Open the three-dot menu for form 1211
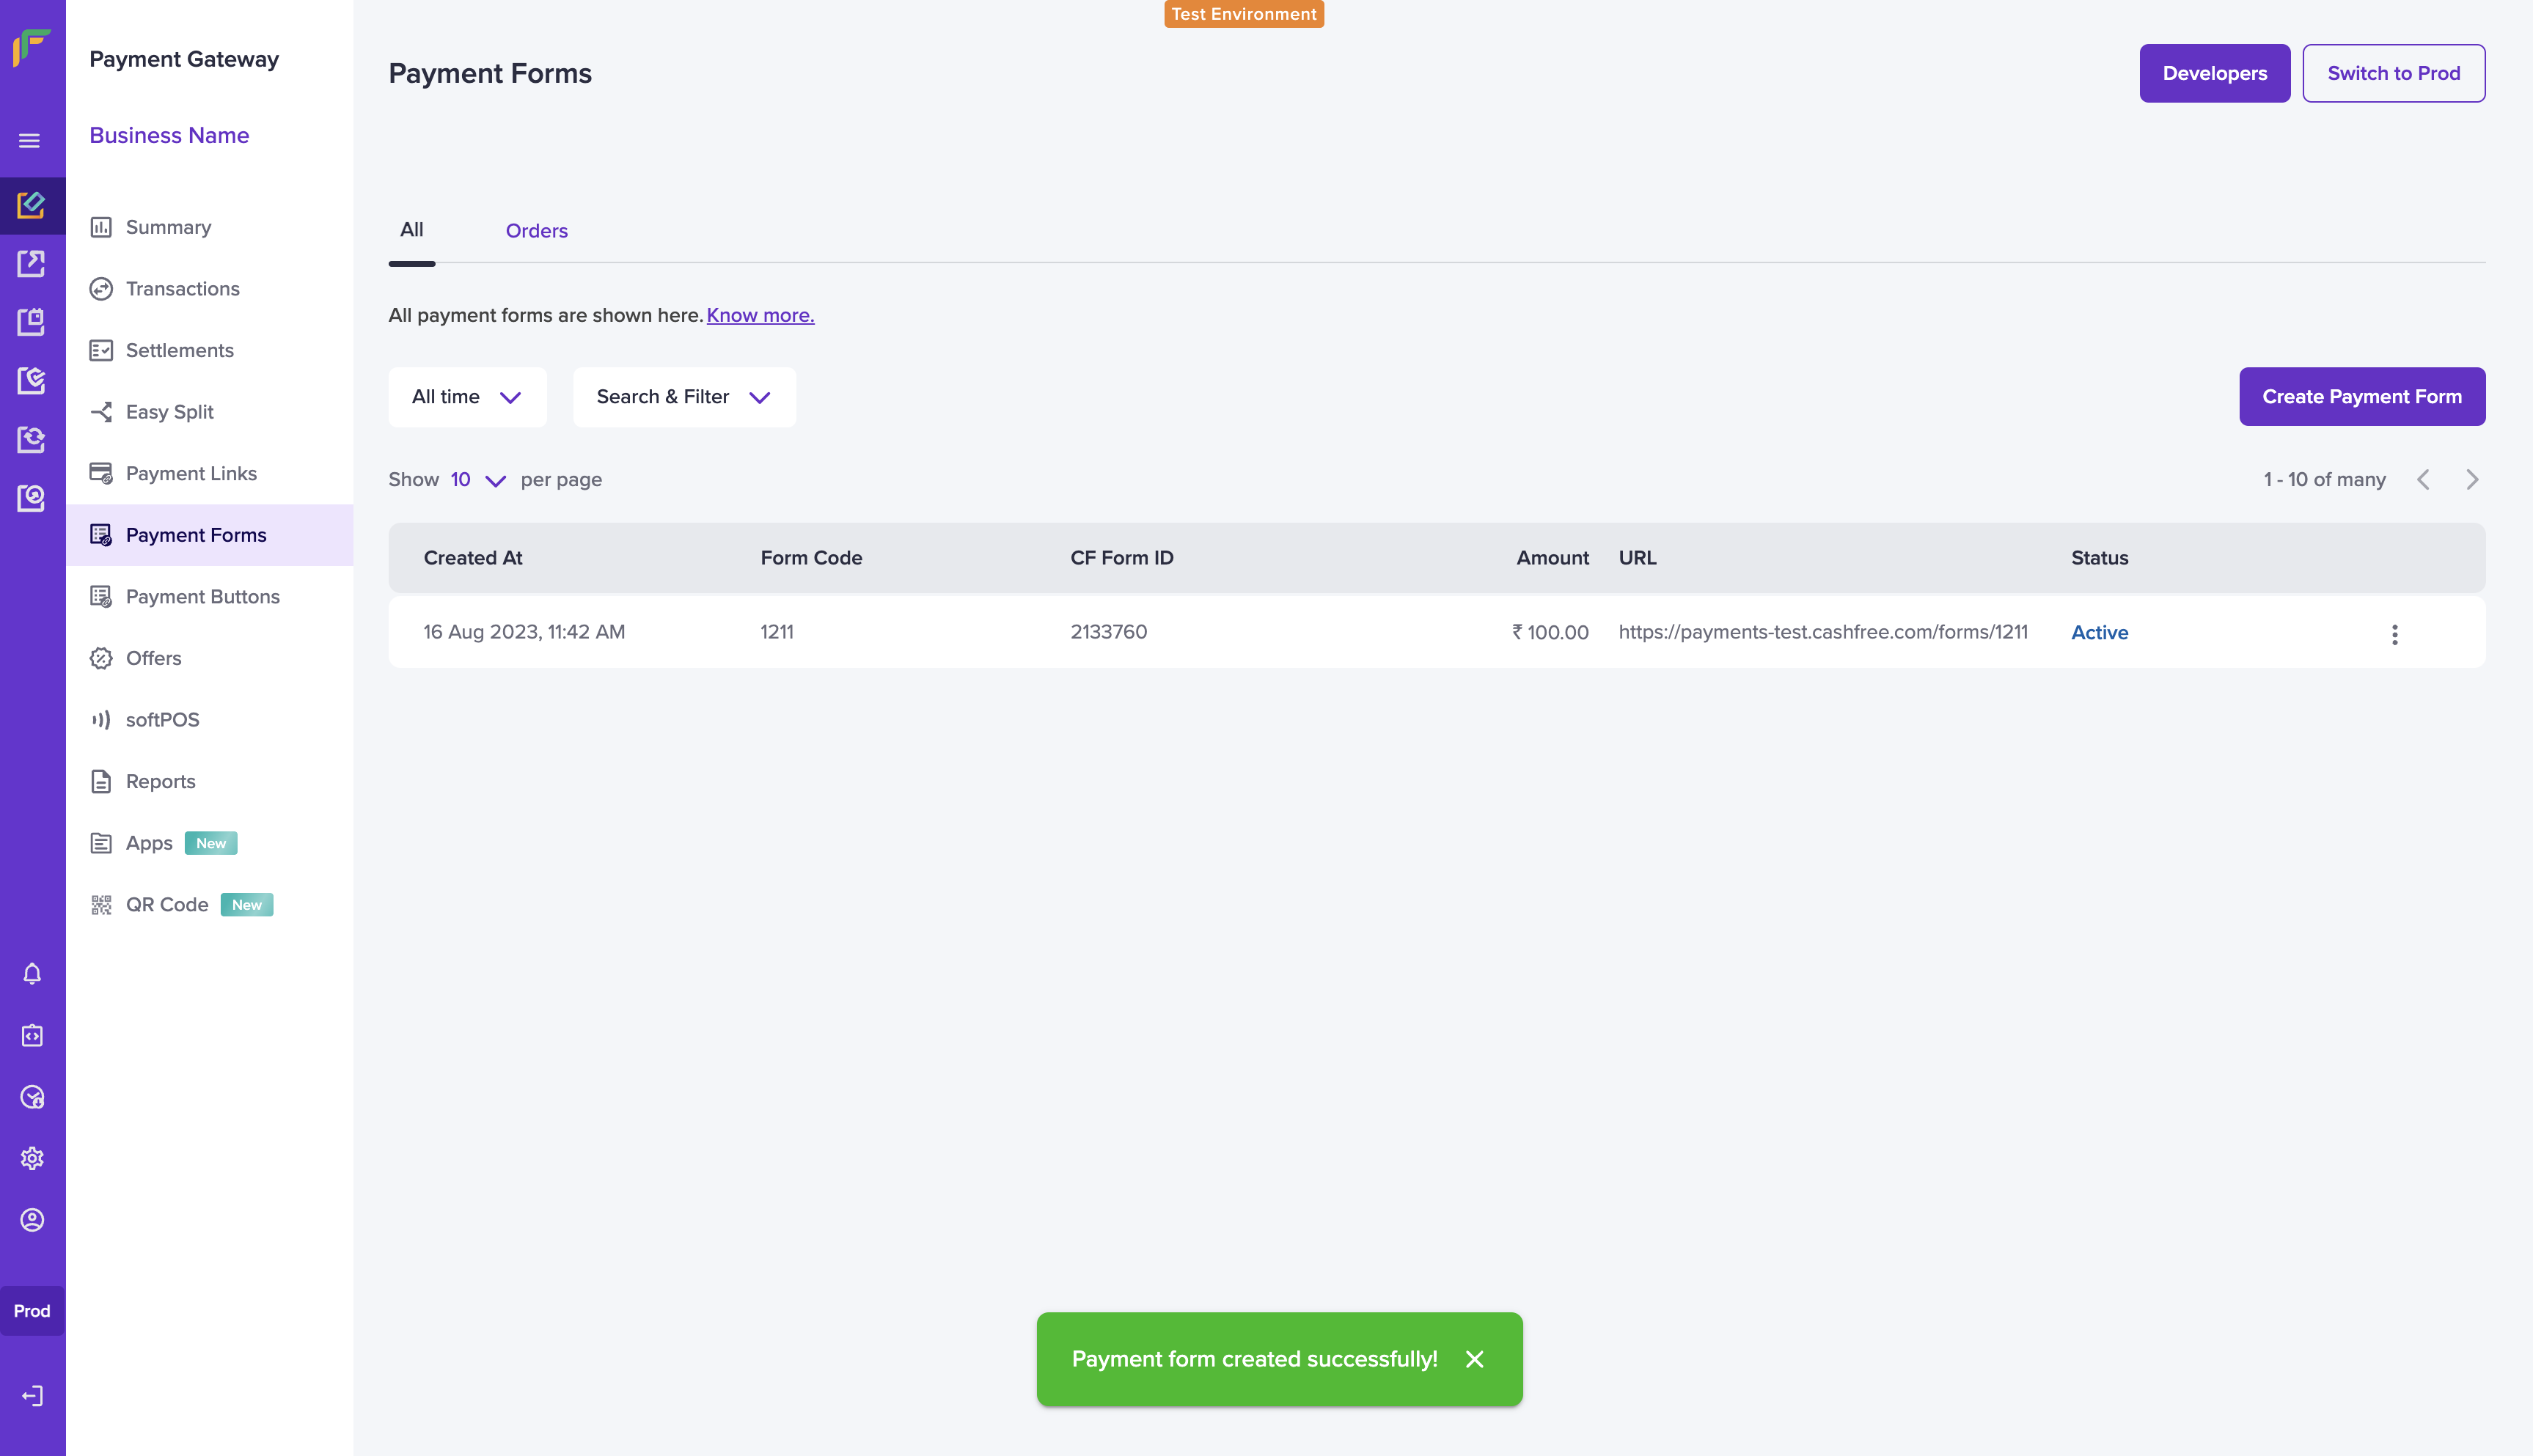The image size is (2533, 1456). coord(2394,634)
